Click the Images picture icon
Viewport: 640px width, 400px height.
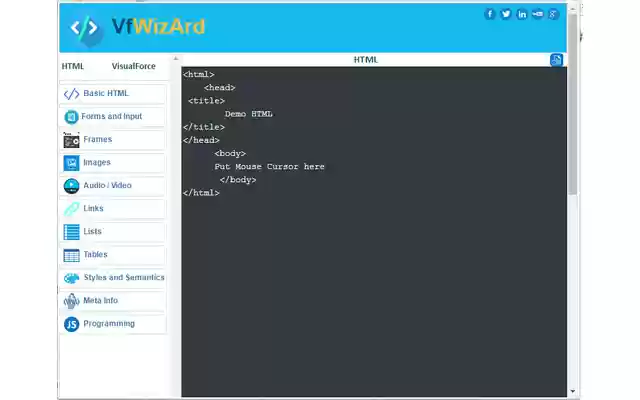tap(71, 163)
